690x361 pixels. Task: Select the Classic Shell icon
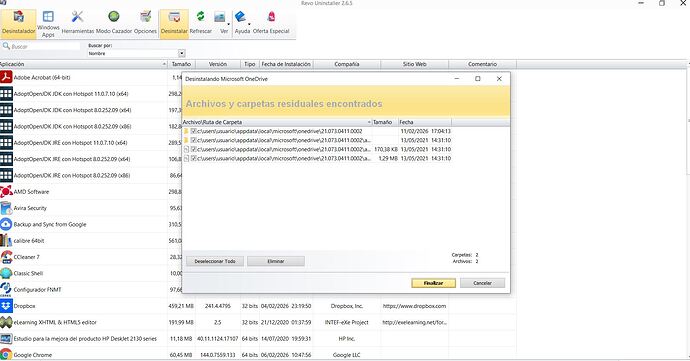(6, 273)
